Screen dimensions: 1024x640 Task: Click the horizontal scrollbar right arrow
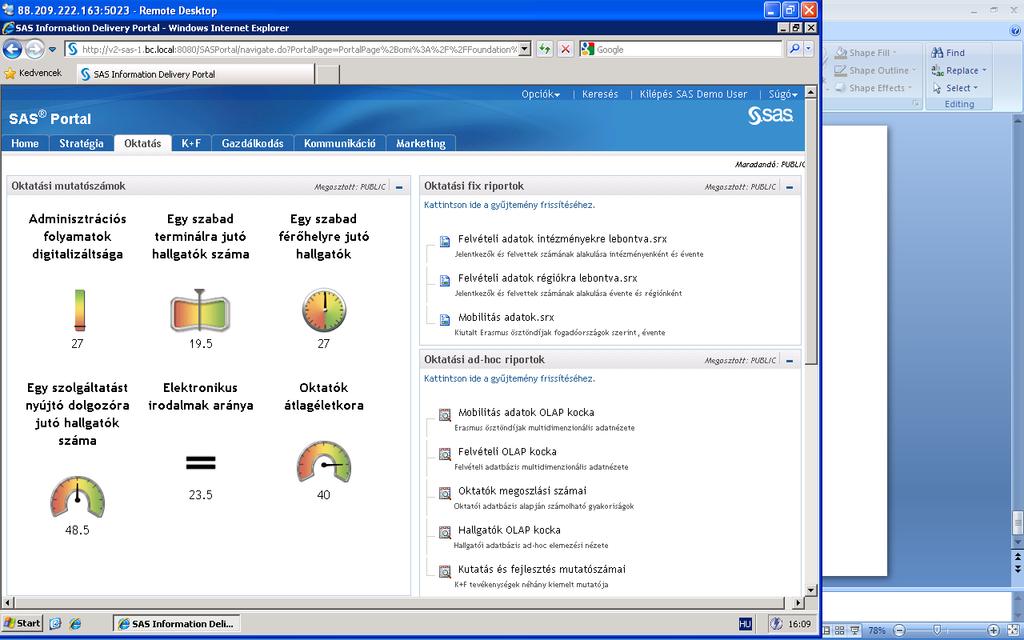(798, 602)
